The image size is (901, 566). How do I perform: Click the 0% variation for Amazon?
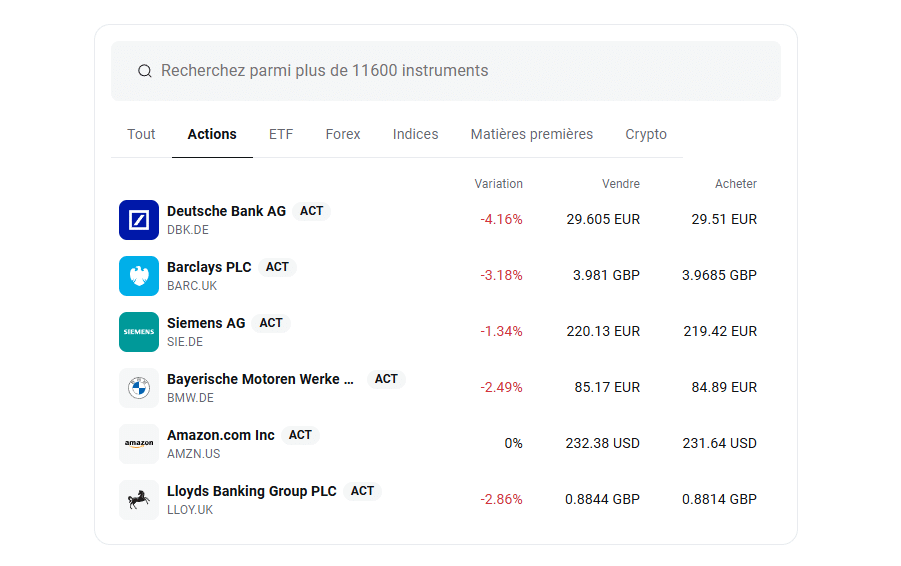[514, 444]
